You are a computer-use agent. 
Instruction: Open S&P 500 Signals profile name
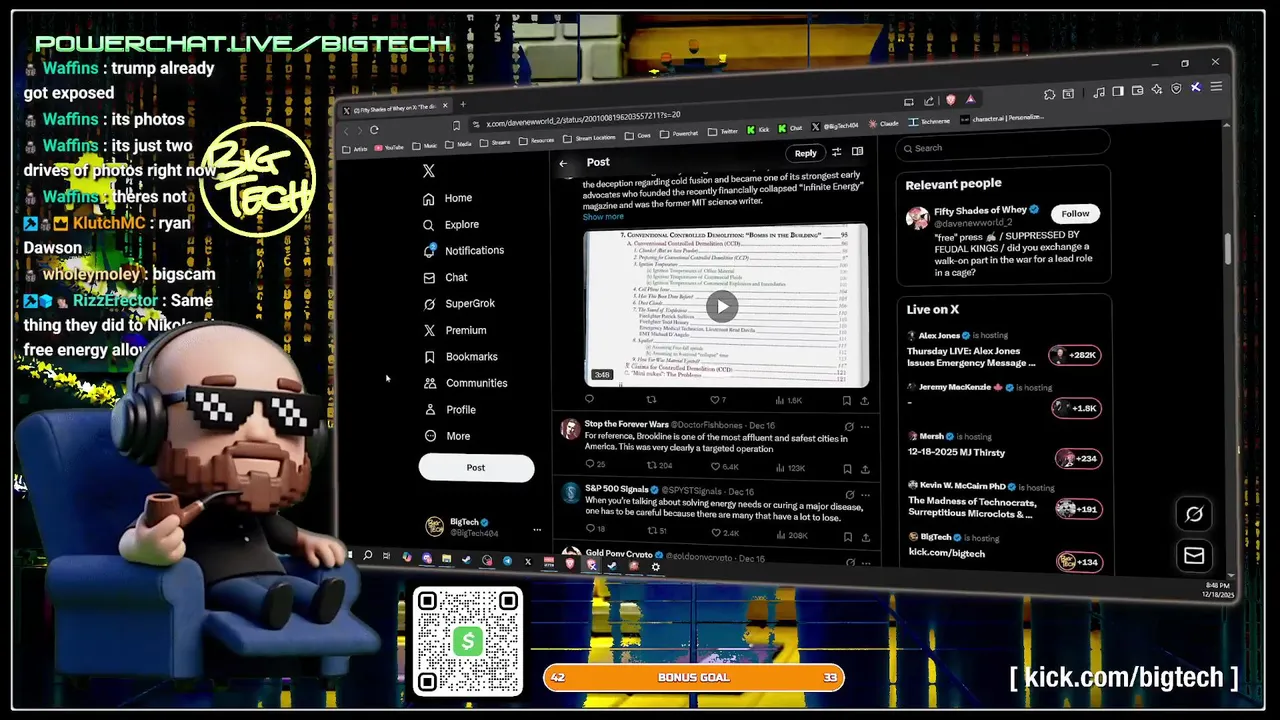(616, 489)
